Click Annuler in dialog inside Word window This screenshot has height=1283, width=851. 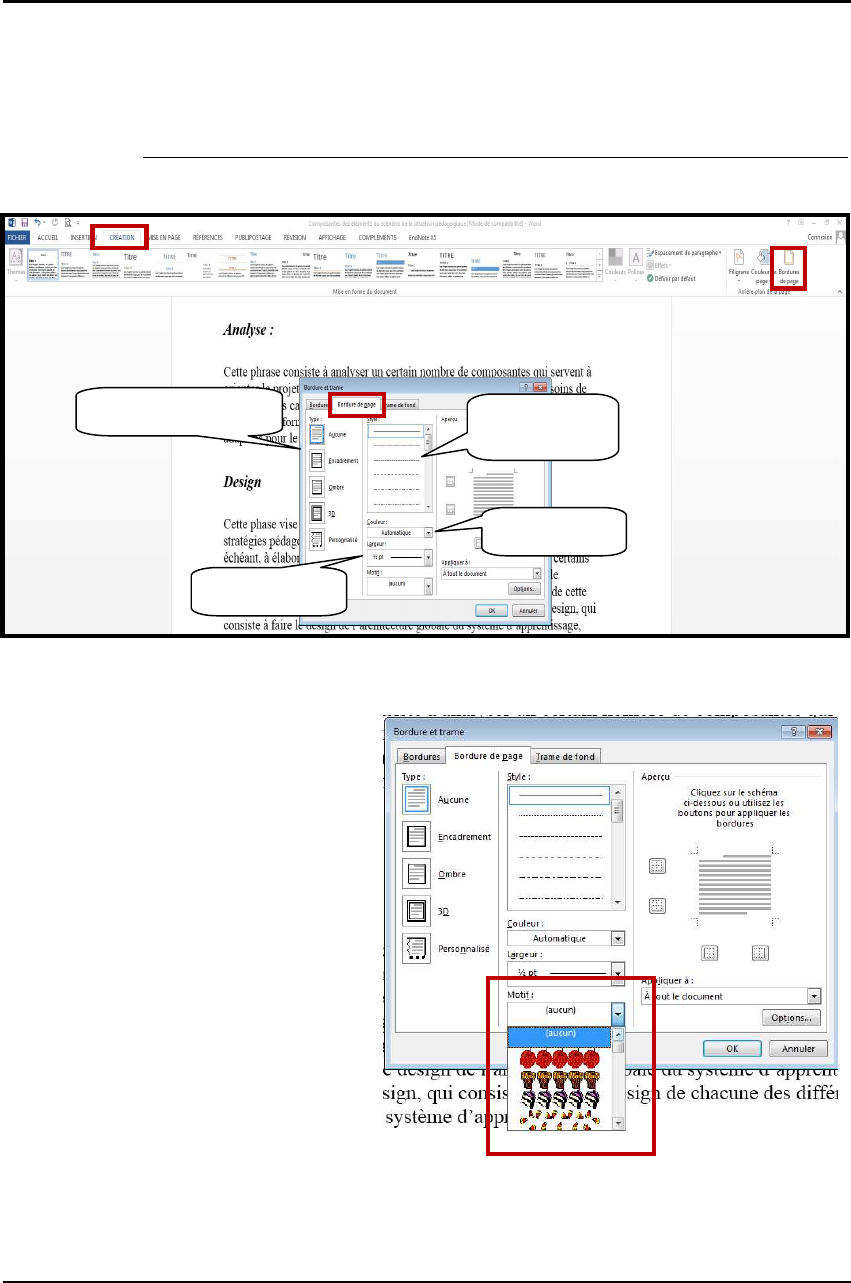(528, 610)
